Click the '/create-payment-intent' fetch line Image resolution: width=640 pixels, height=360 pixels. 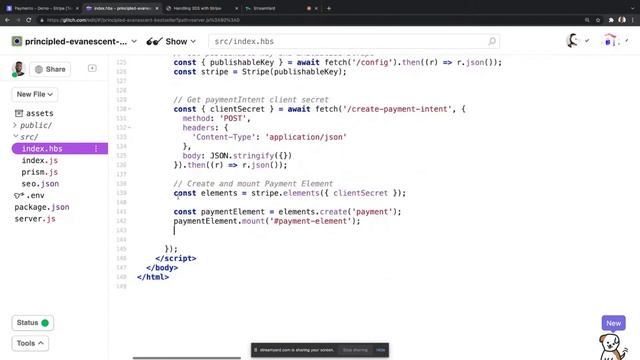coord(320,109)
